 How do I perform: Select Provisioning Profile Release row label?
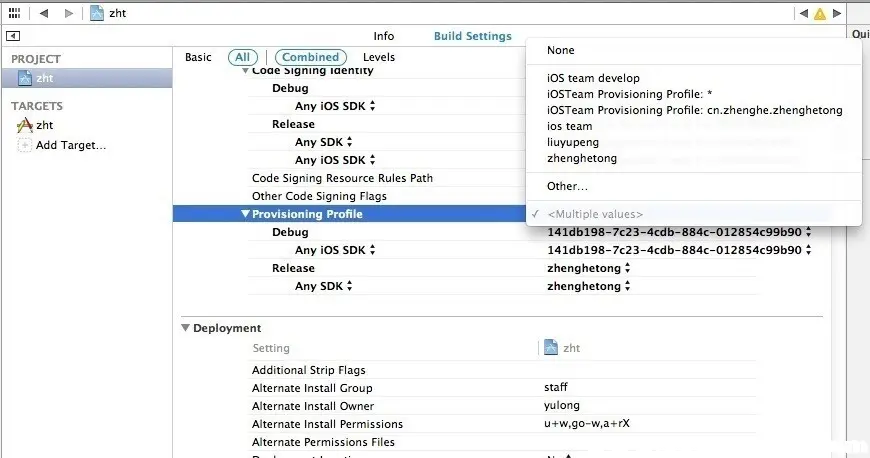293,268
